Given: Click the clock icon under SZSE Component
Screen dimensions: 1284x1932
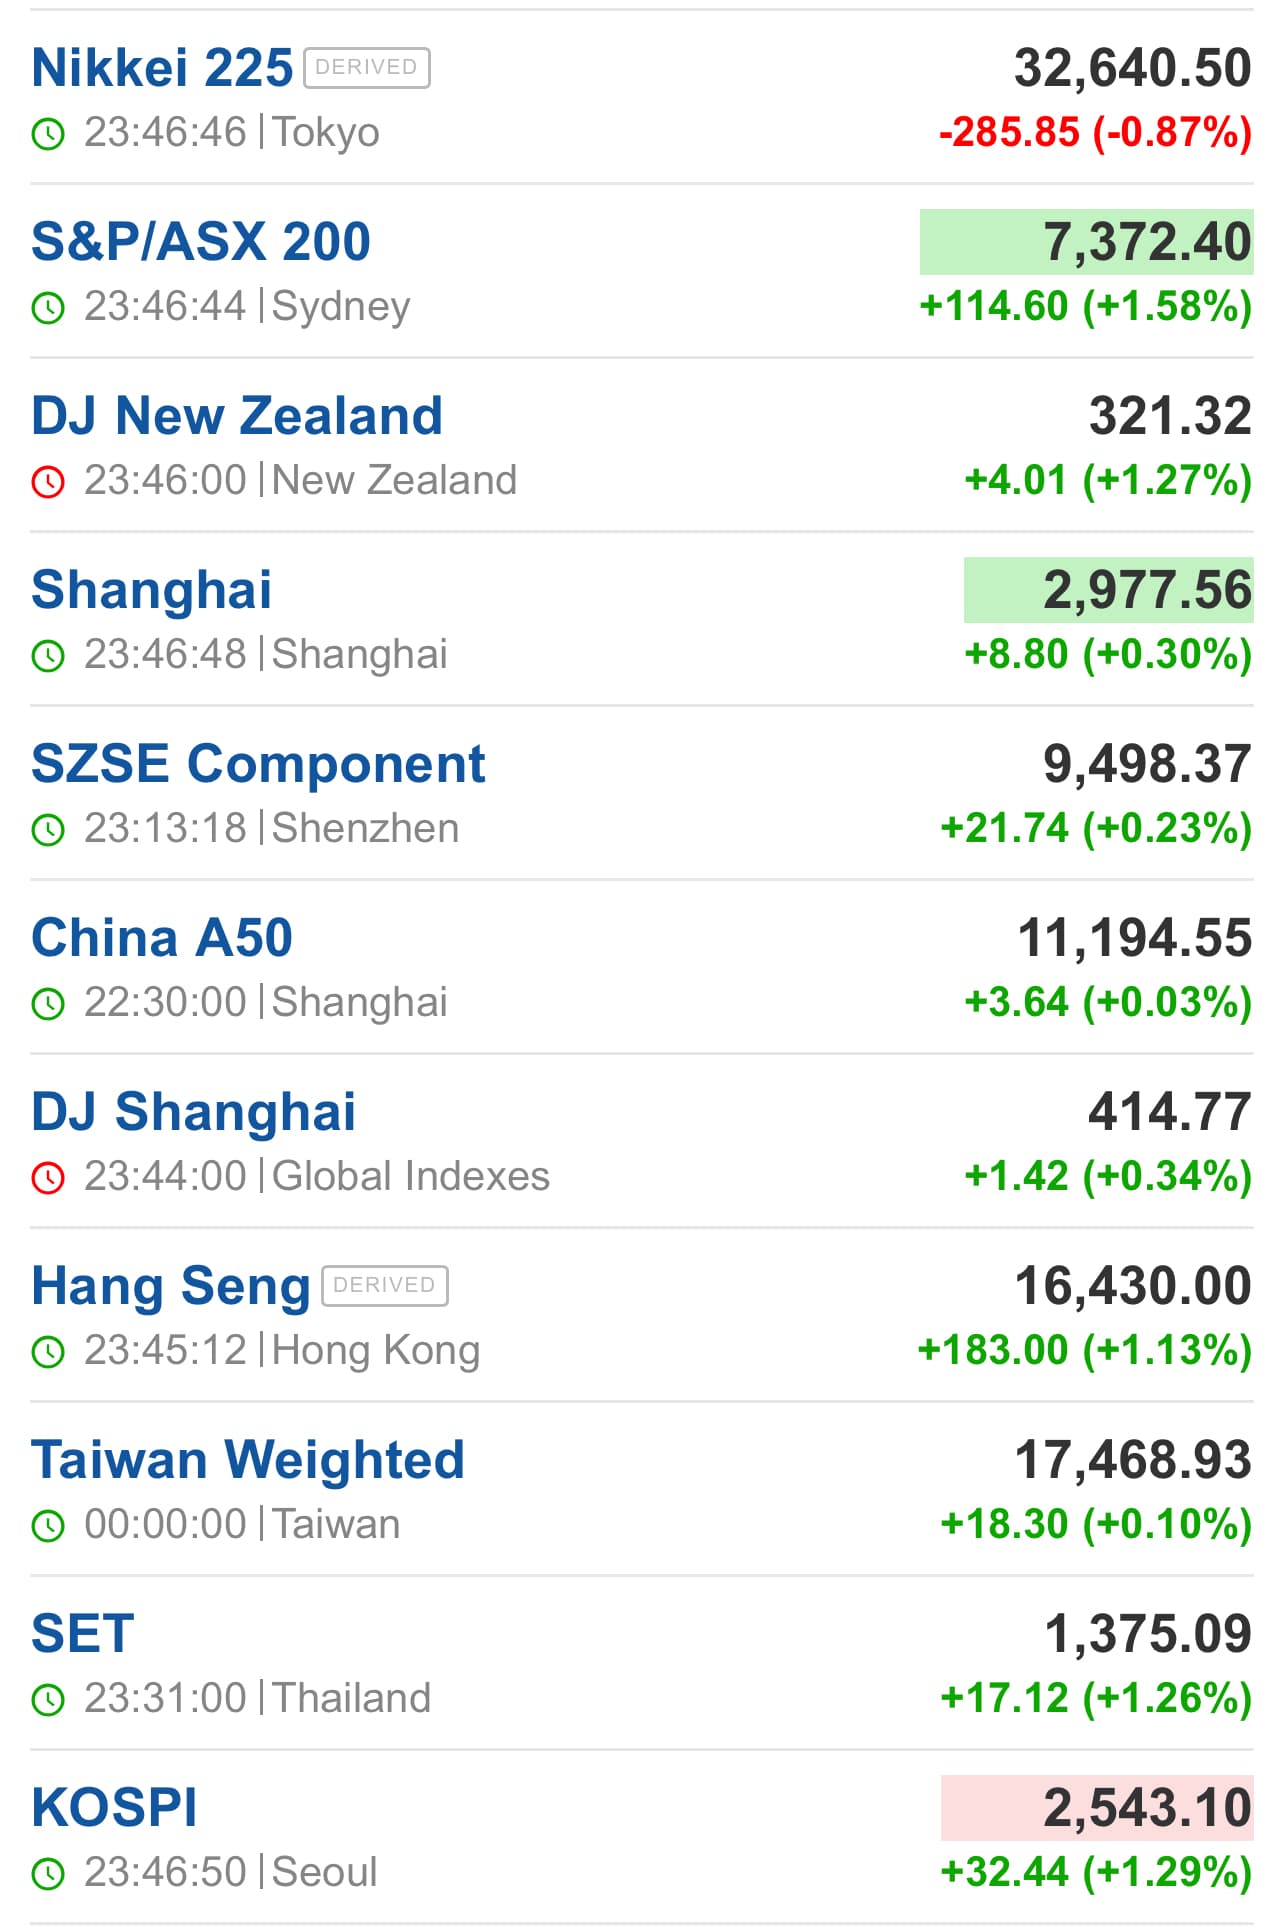Looking at the screenshot, I should coord(48,829).
